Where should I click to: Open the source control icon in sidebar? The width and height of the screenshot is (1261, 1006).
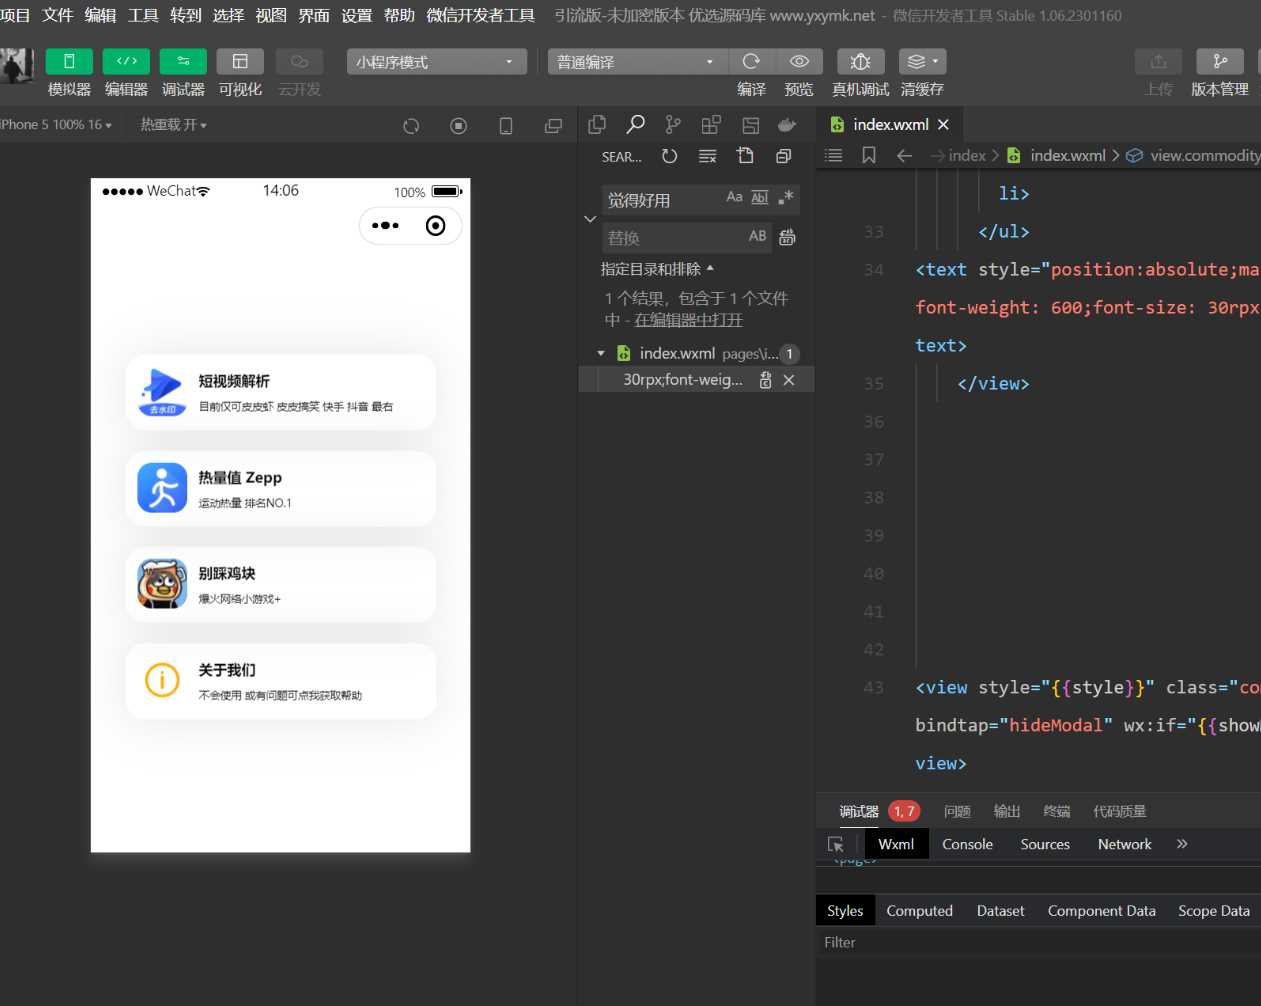(673, 125)
